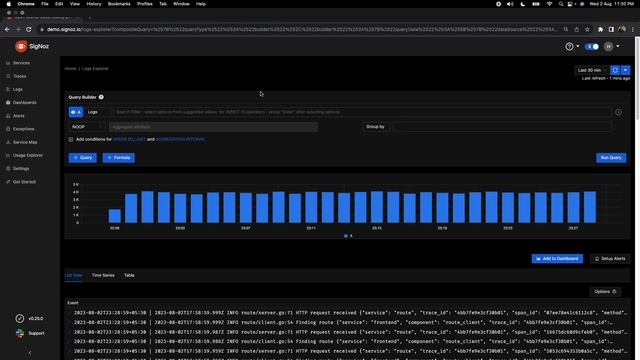Switch to the List View tab

coord(73,276)
